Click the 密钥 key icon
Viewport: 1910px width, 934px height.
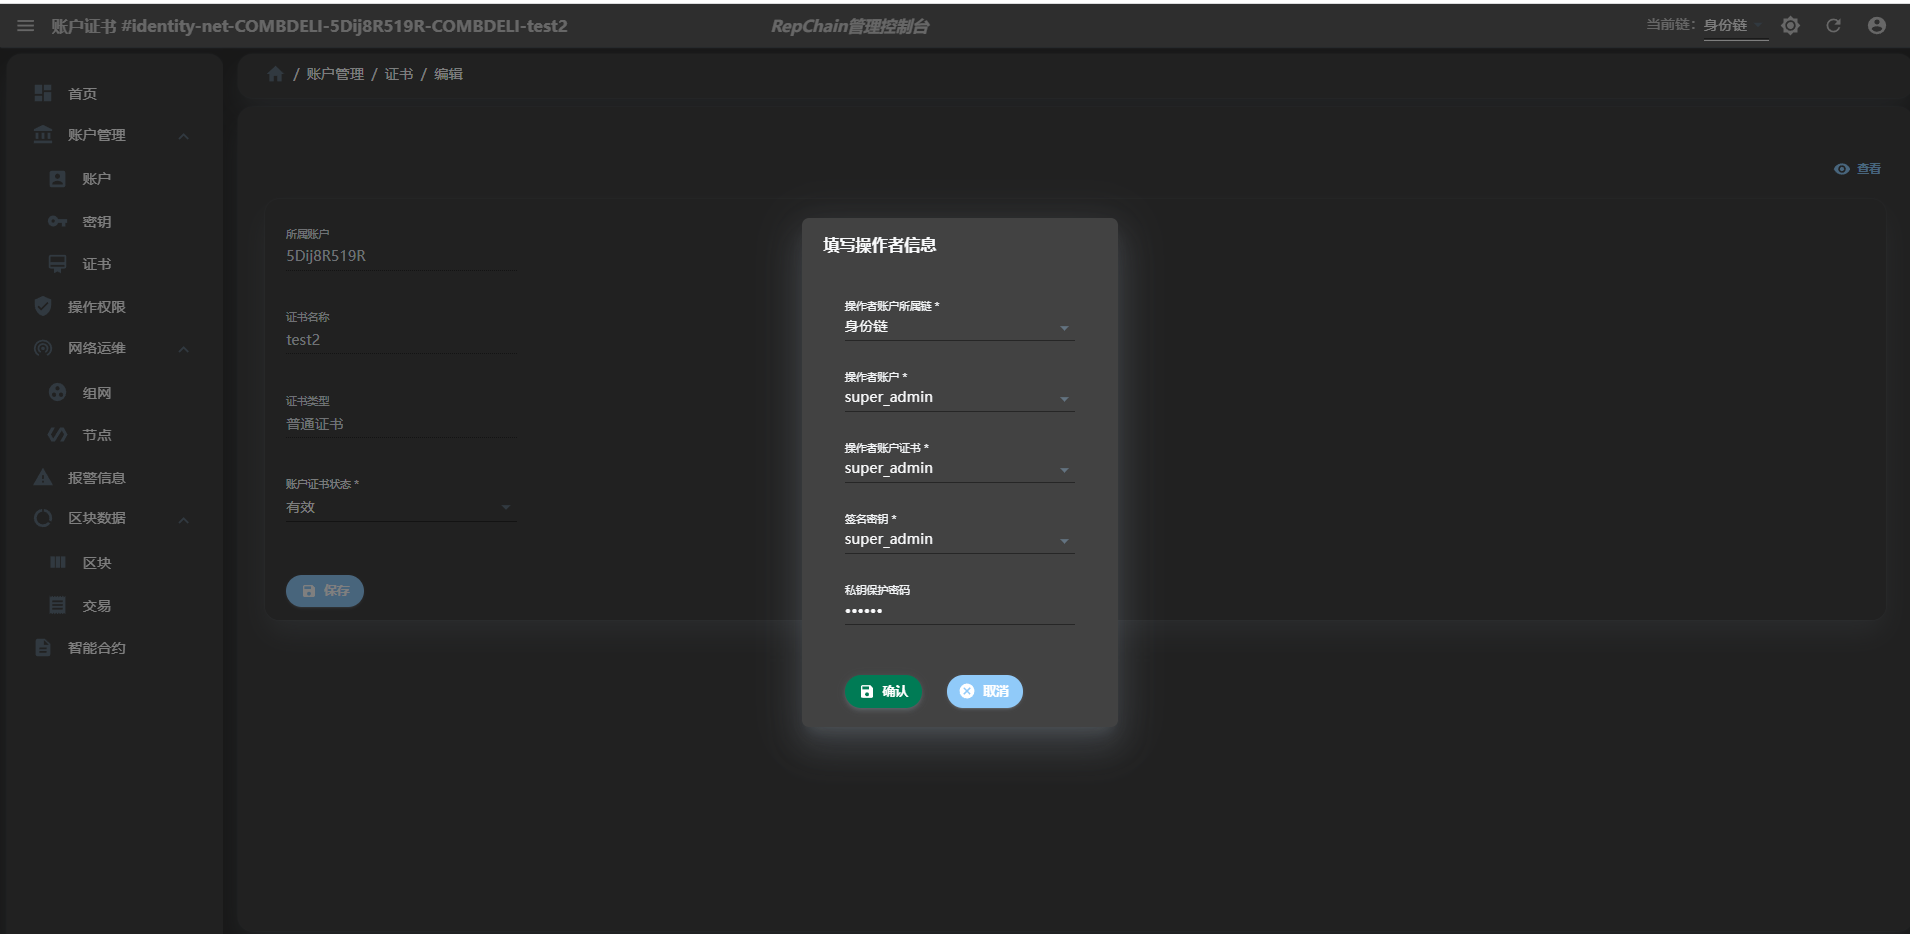click(57, 221)
